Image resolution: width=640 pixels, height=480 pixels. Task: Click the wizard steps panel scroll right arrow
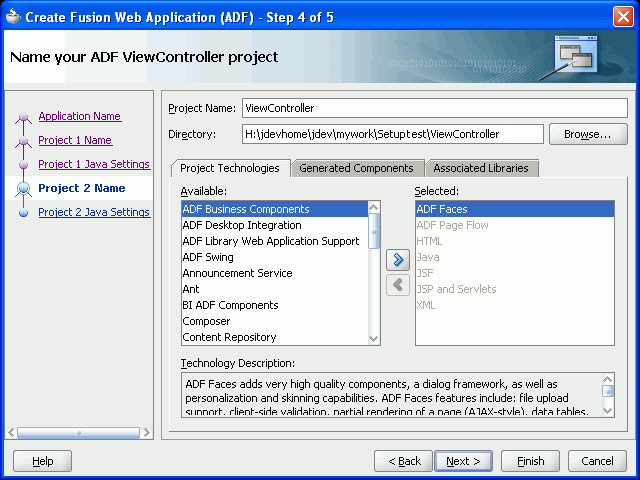coord(147,433)
